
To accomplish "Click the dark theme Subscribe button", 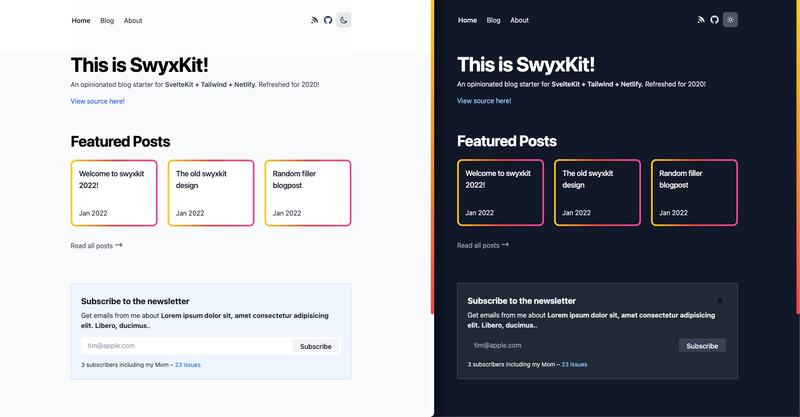I will tap(702, 346).
